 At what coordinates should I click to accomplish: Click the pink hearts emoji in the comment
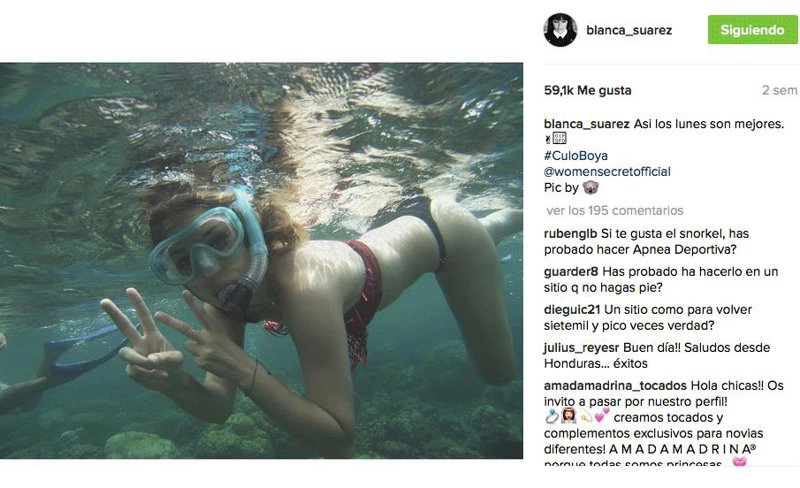coord(602,416)
